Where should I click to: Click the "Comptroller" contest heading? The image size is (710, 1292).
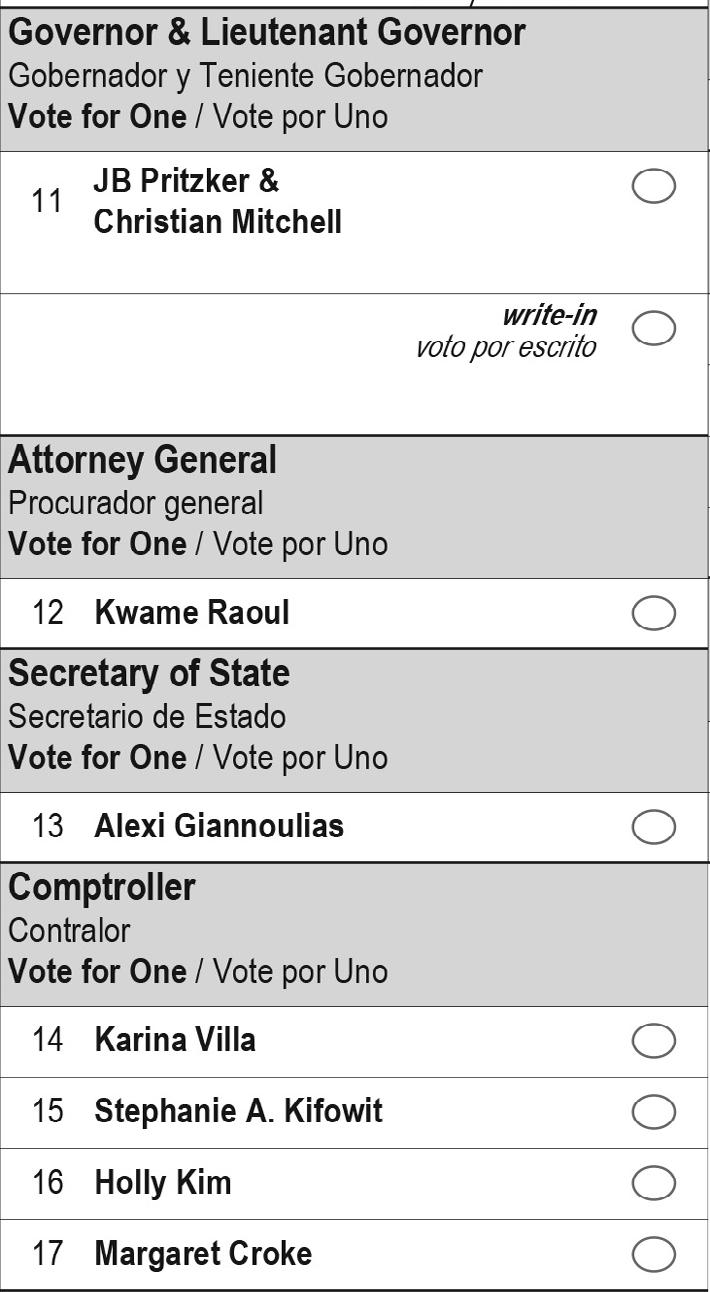coord(102,887)
